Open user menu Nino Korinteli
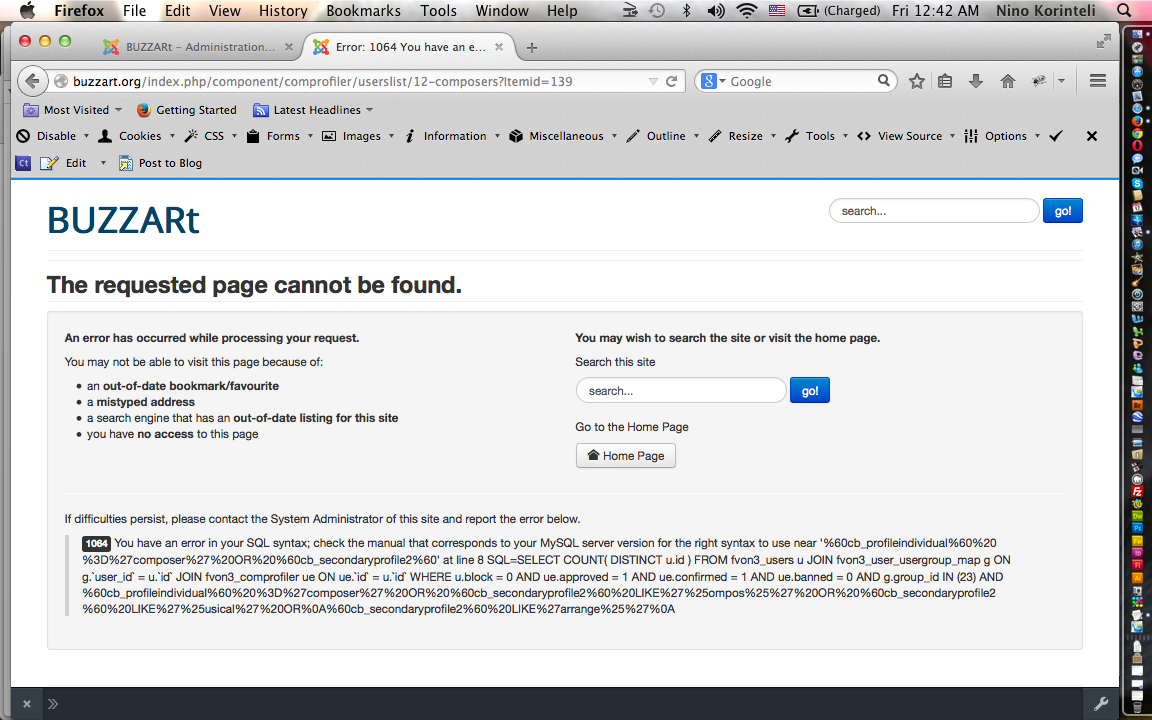The height and width of the screenshot is (720, 1152). click(1045, 10)
